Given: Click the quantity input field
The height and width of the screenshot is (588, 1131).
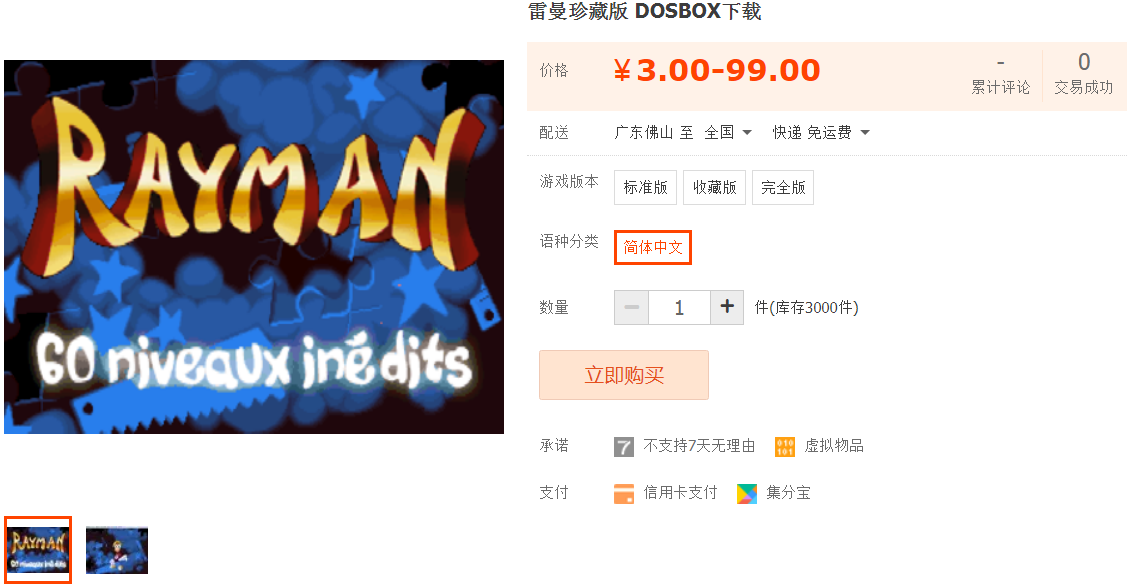Looking at the screenshot, I should point(679,307).
